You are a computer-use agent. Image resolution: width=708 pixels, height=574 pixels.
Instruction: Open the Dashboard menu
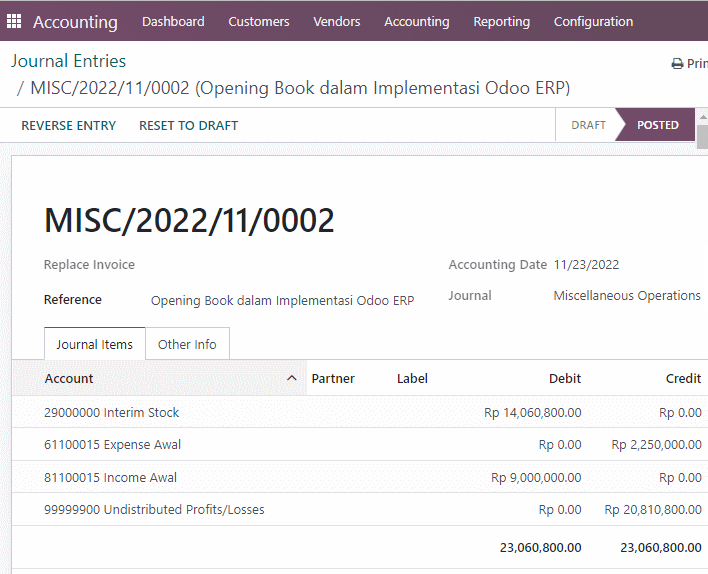click(x=173, y=21)
